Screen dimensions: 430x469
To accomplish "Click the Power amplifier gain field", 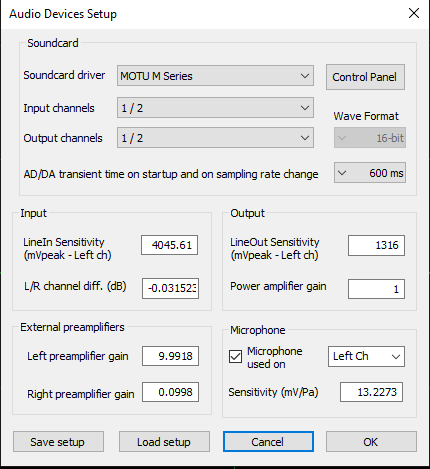I will coord(376,289).
